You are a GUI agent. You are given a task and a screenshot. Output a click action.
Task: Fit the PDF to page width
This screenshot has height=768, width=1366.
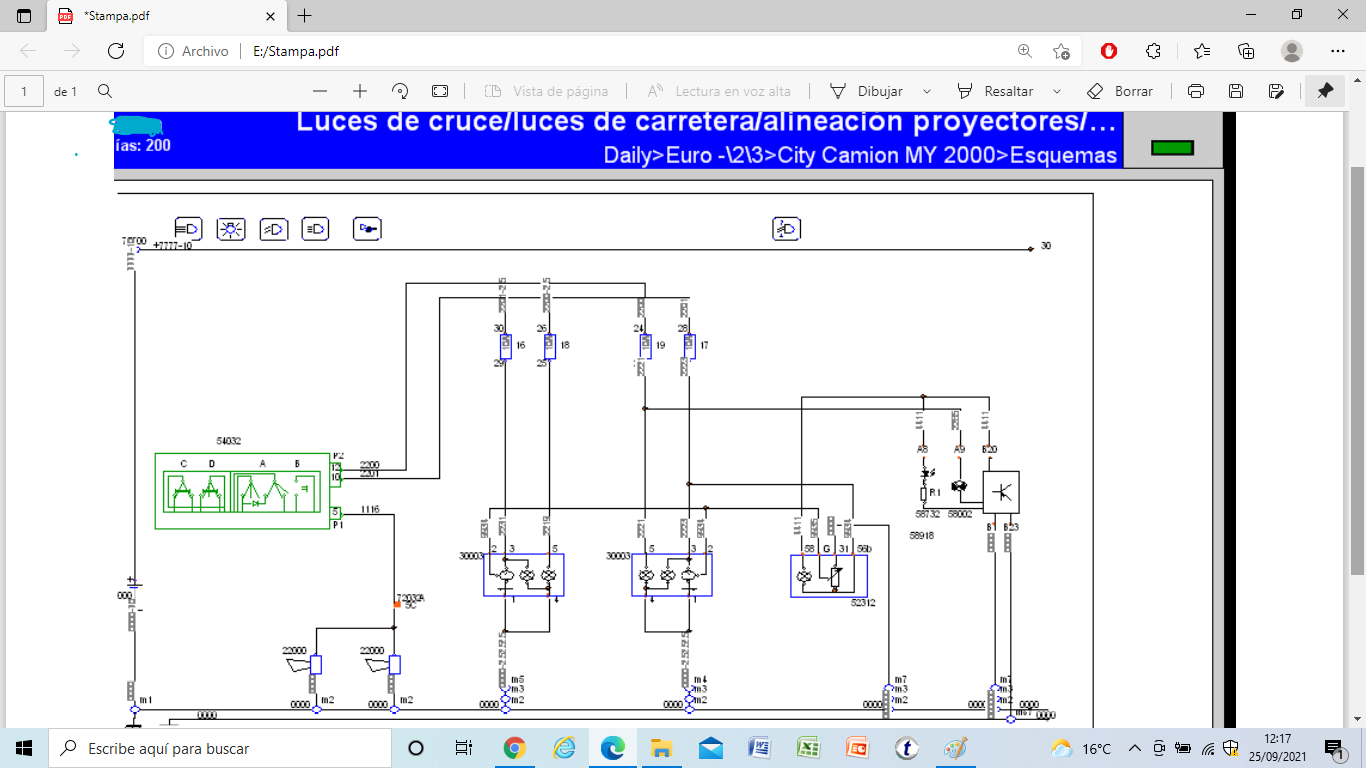pos(440,91)
